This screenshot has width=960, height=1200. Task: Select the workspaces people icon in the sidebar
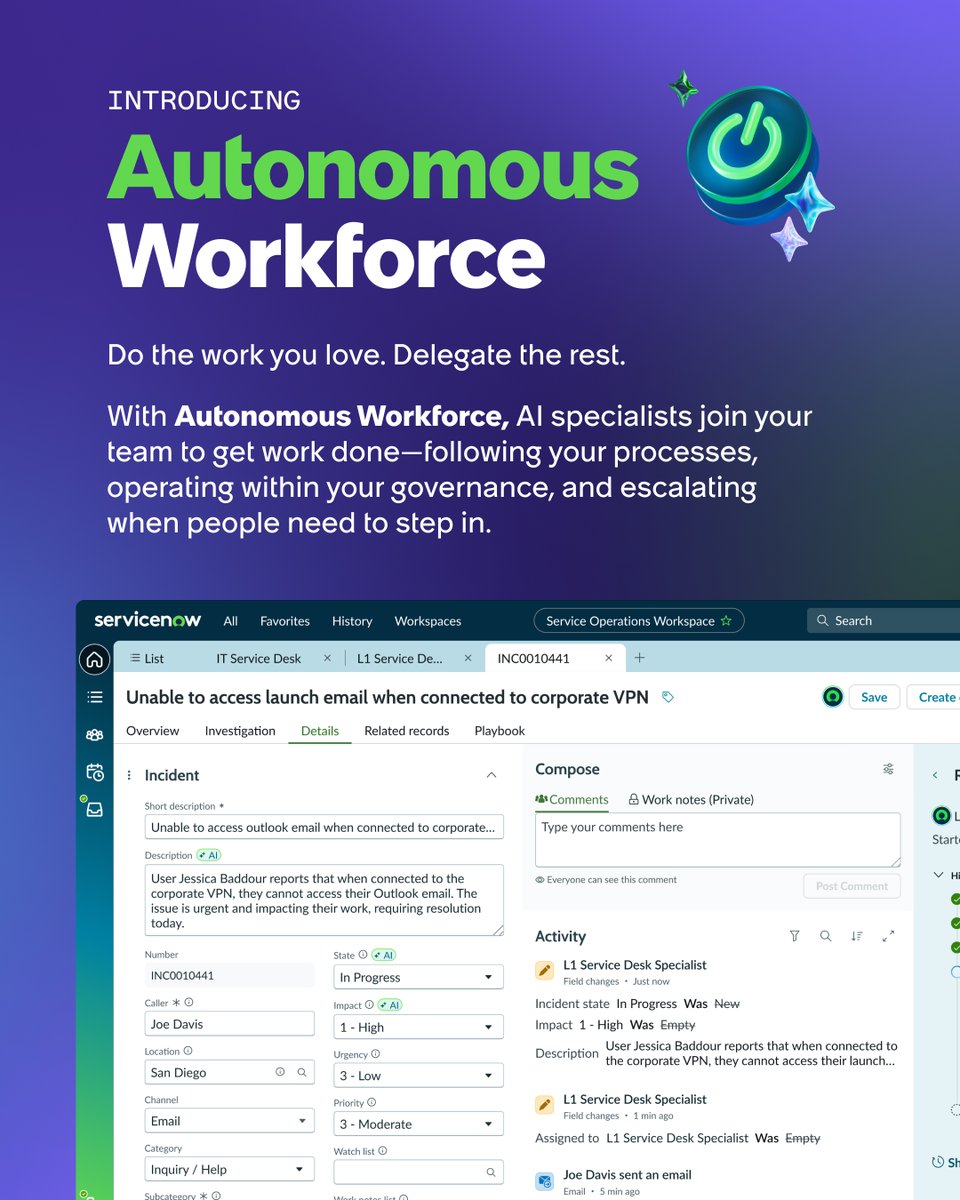pyautogui.click(x=94, y=736)
